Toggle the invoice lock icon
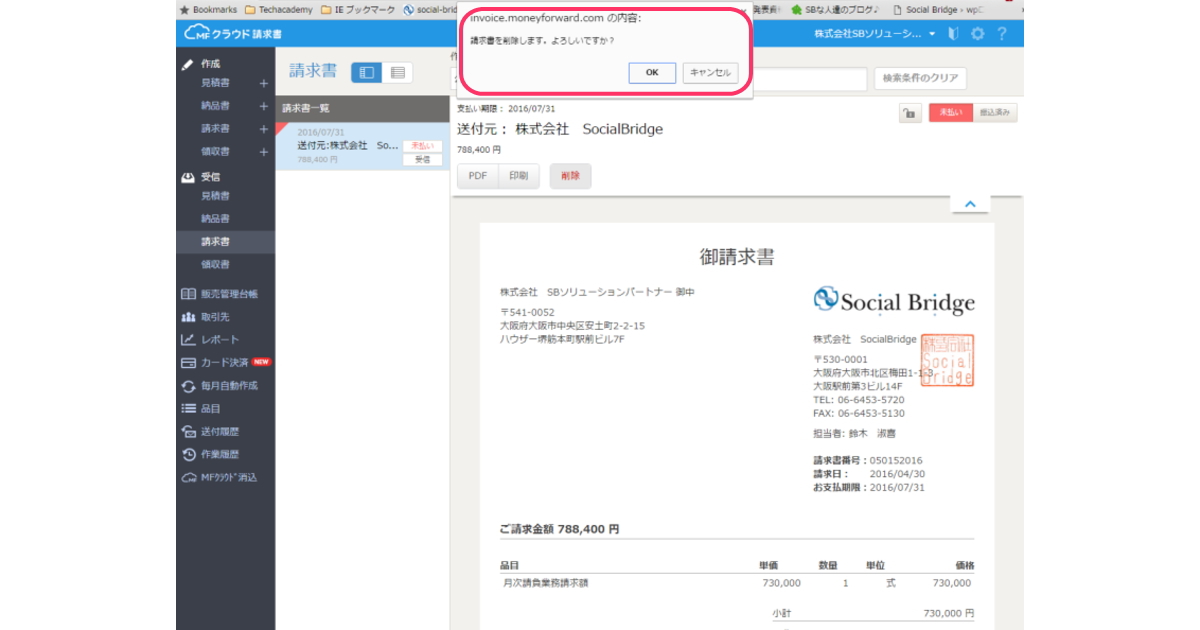The image size is (1200, 630). 910,114
